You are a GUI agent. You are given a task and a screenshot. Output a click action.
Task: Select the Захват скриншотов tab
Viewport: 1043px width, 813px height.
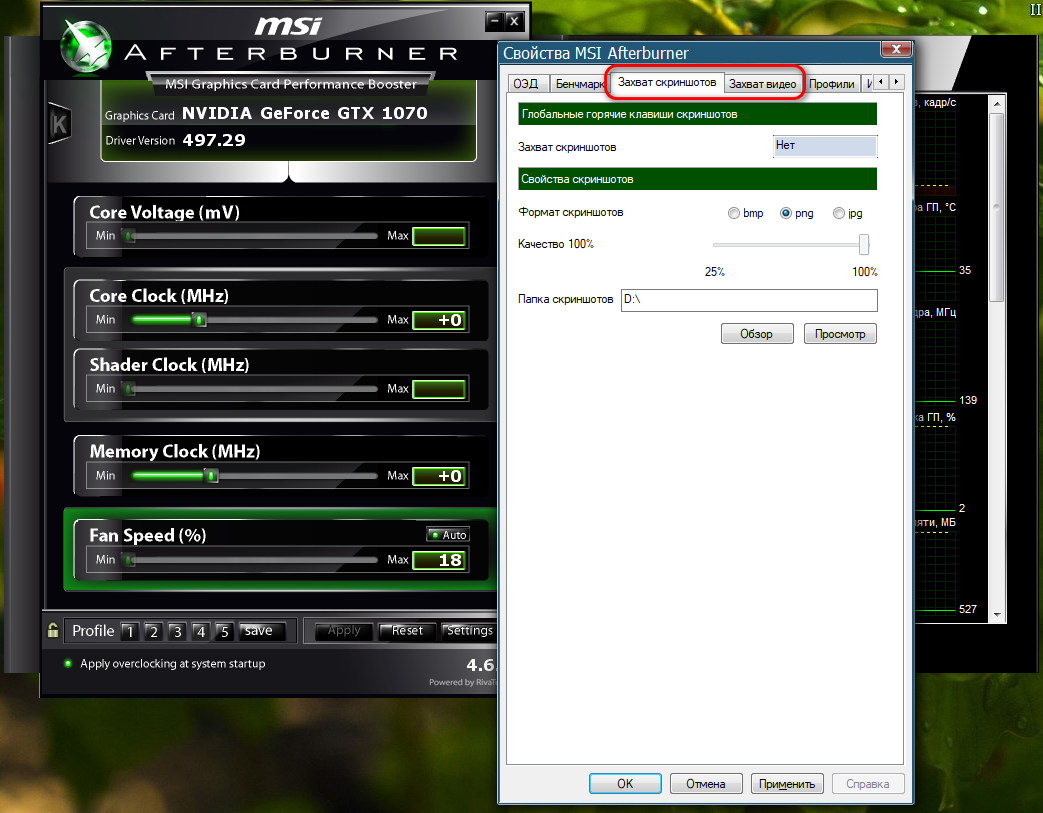(x=667, y=82)
